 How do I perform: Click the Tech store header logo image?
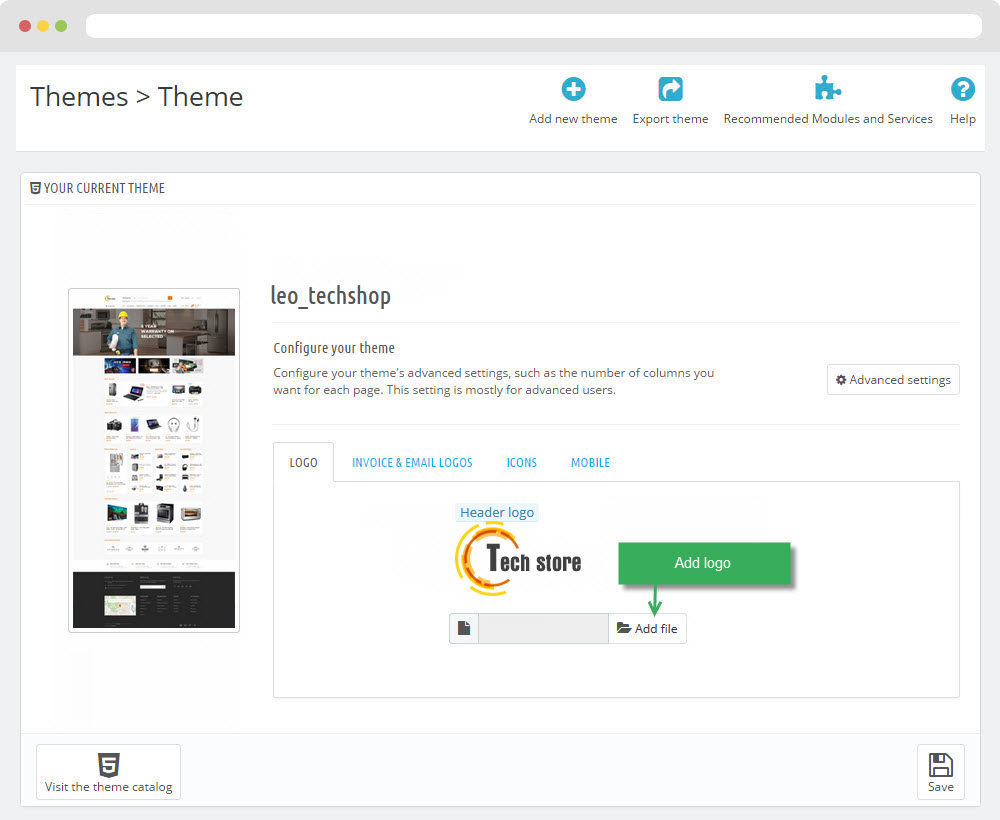518,559
